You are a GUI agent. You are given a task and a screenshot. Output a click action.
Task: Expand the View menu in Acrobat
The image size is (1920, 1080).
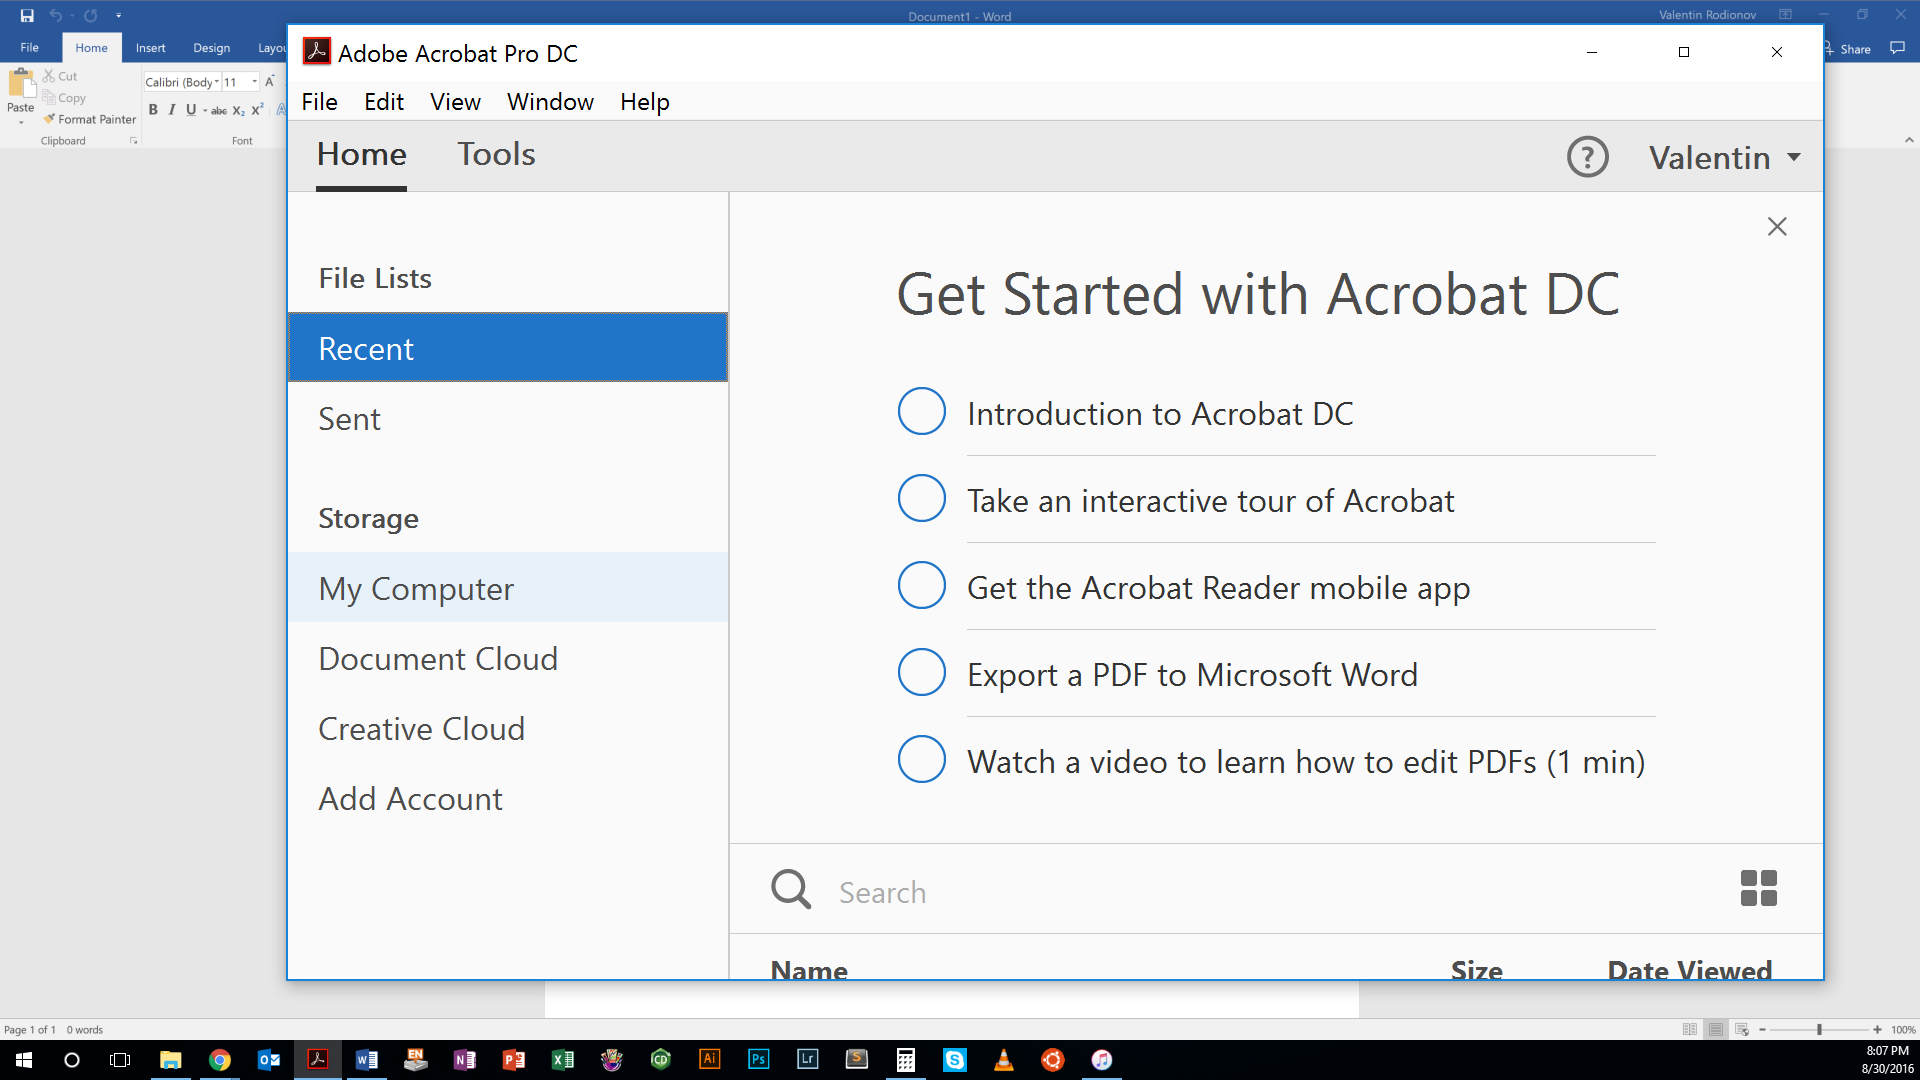click(452, 102)
